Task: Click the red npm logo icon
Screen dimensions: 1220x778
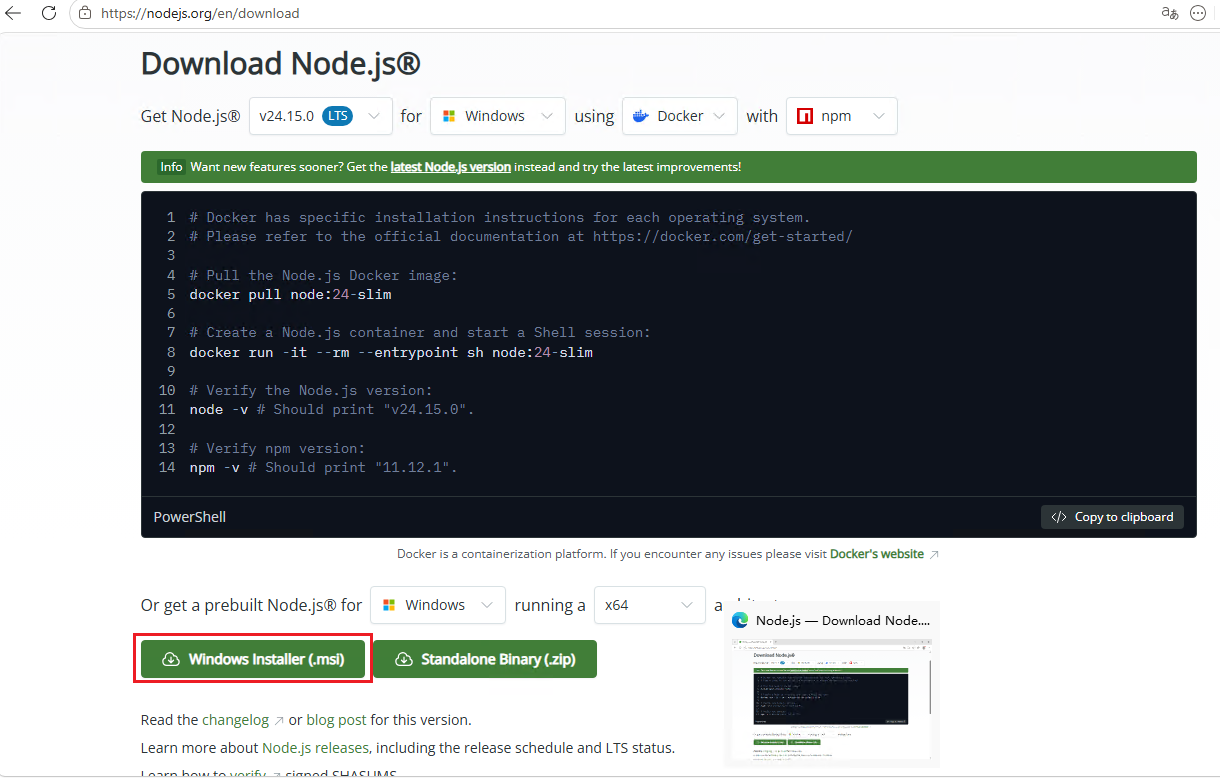Action: pos(805,116)
